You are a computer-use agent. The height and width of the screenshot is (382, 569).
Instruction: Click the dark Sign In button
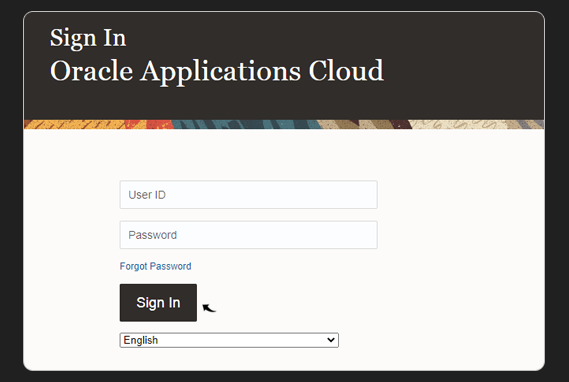[x=158, y=303]
